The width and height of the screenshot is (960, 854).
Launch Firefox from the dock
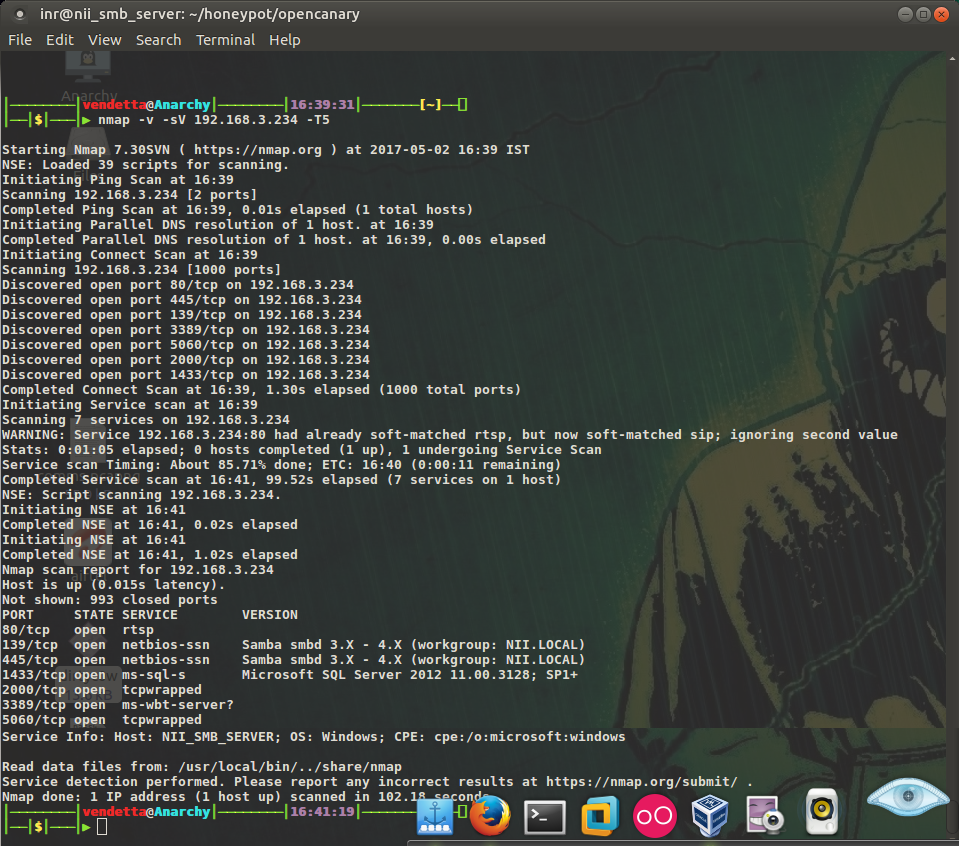point(490,815)
